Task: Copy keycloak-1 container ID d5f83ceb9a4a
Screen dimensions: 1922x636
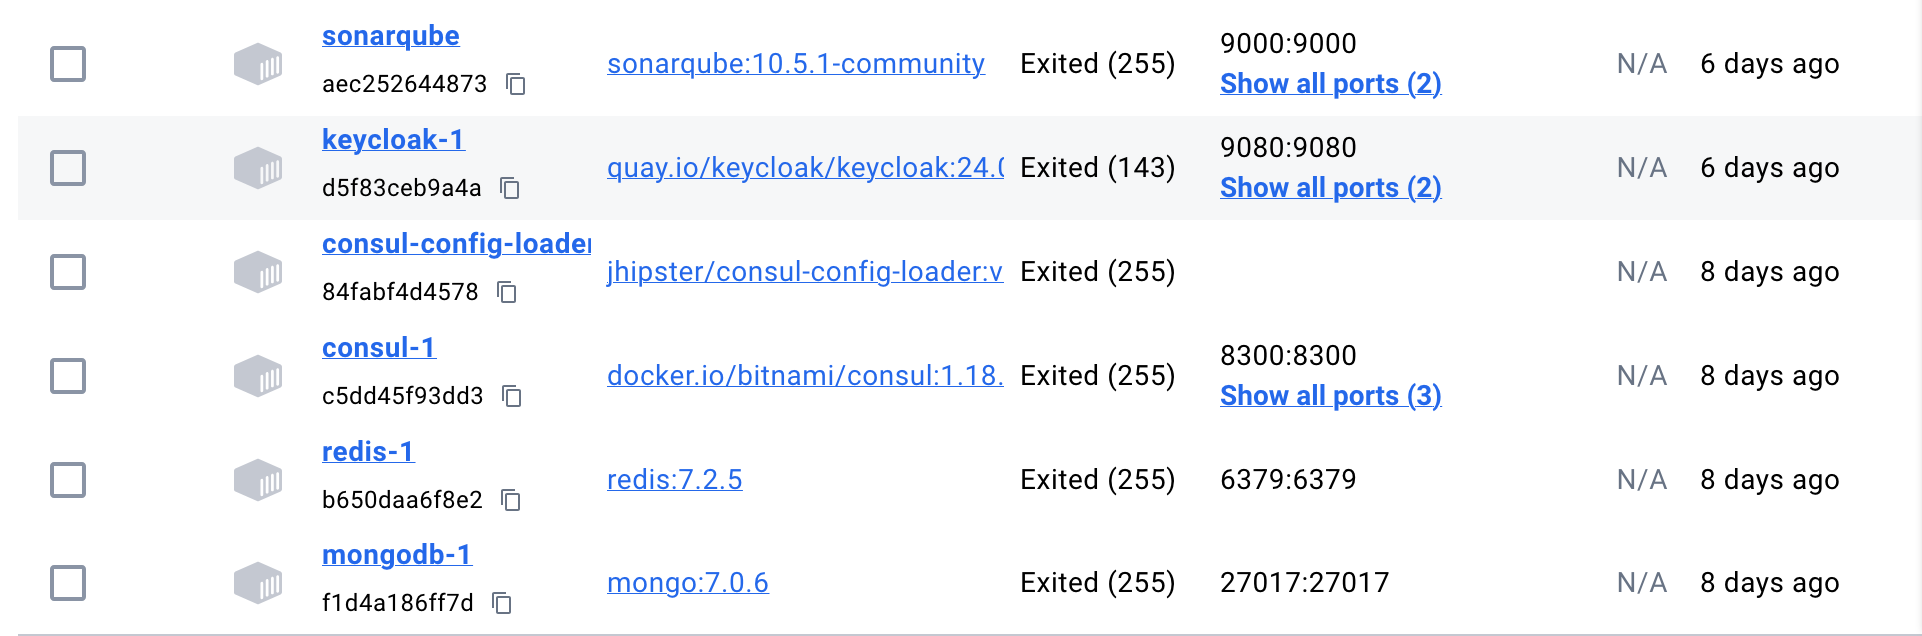Action: (510, 188)
